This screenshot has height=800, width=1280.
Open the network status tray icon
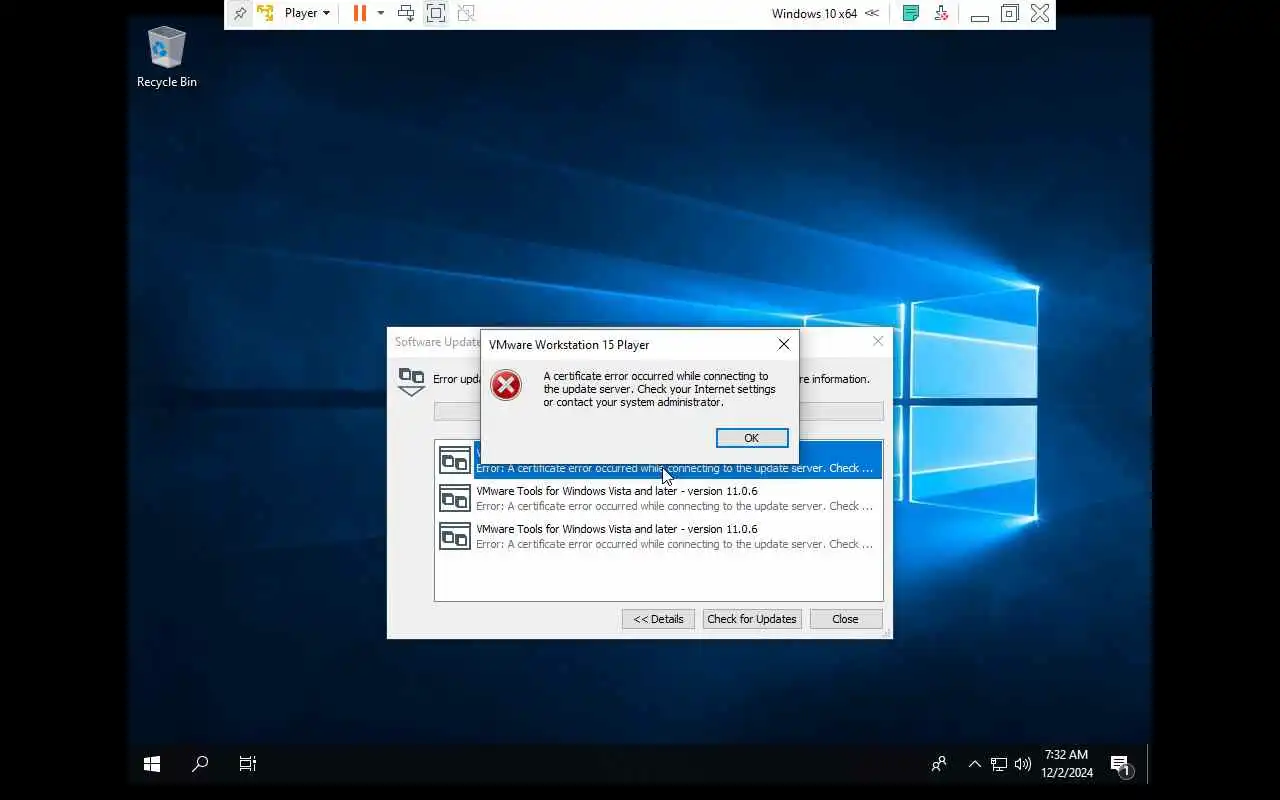[x=998, y=764]
